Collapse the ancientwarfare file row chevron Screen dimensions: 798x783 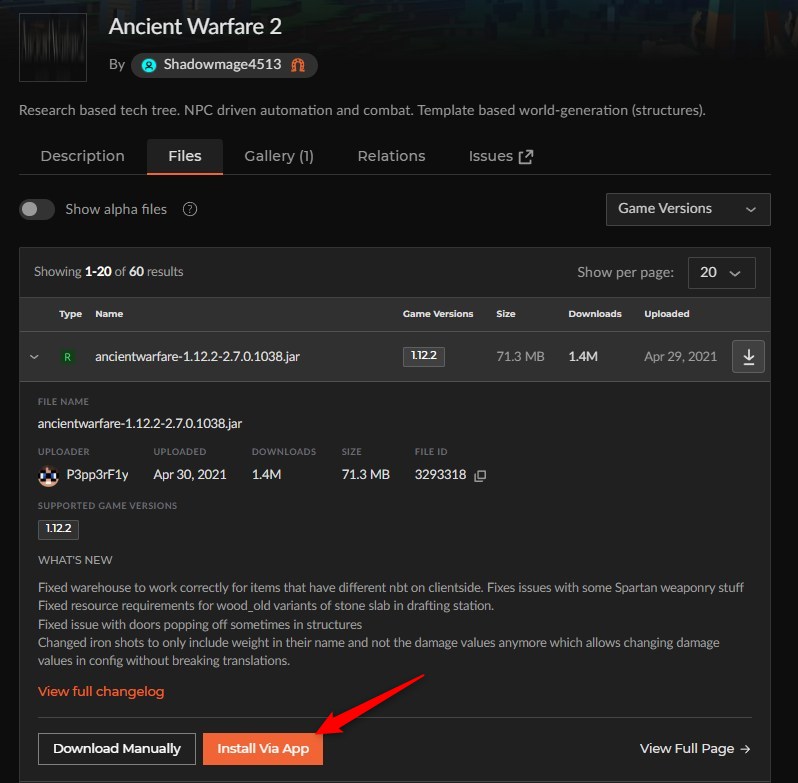tap(34, 357)
